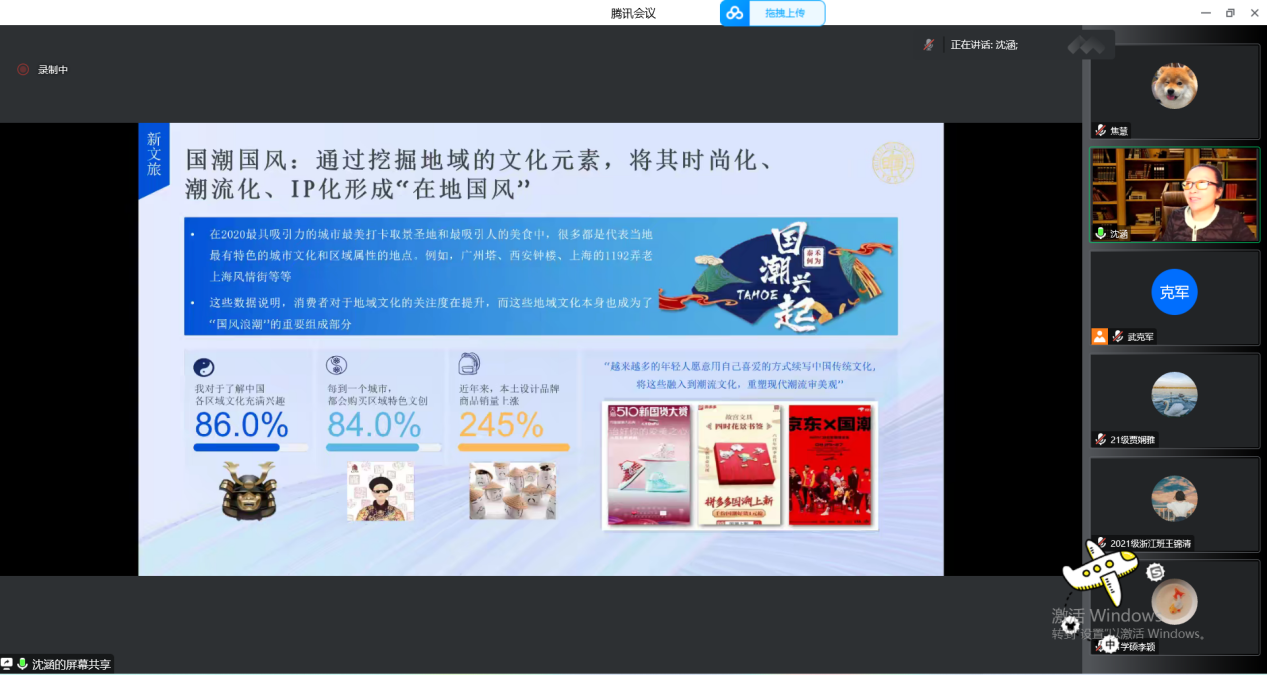Click the Sogou input method S icon

pyautogui.click(x=1155, y=572)
